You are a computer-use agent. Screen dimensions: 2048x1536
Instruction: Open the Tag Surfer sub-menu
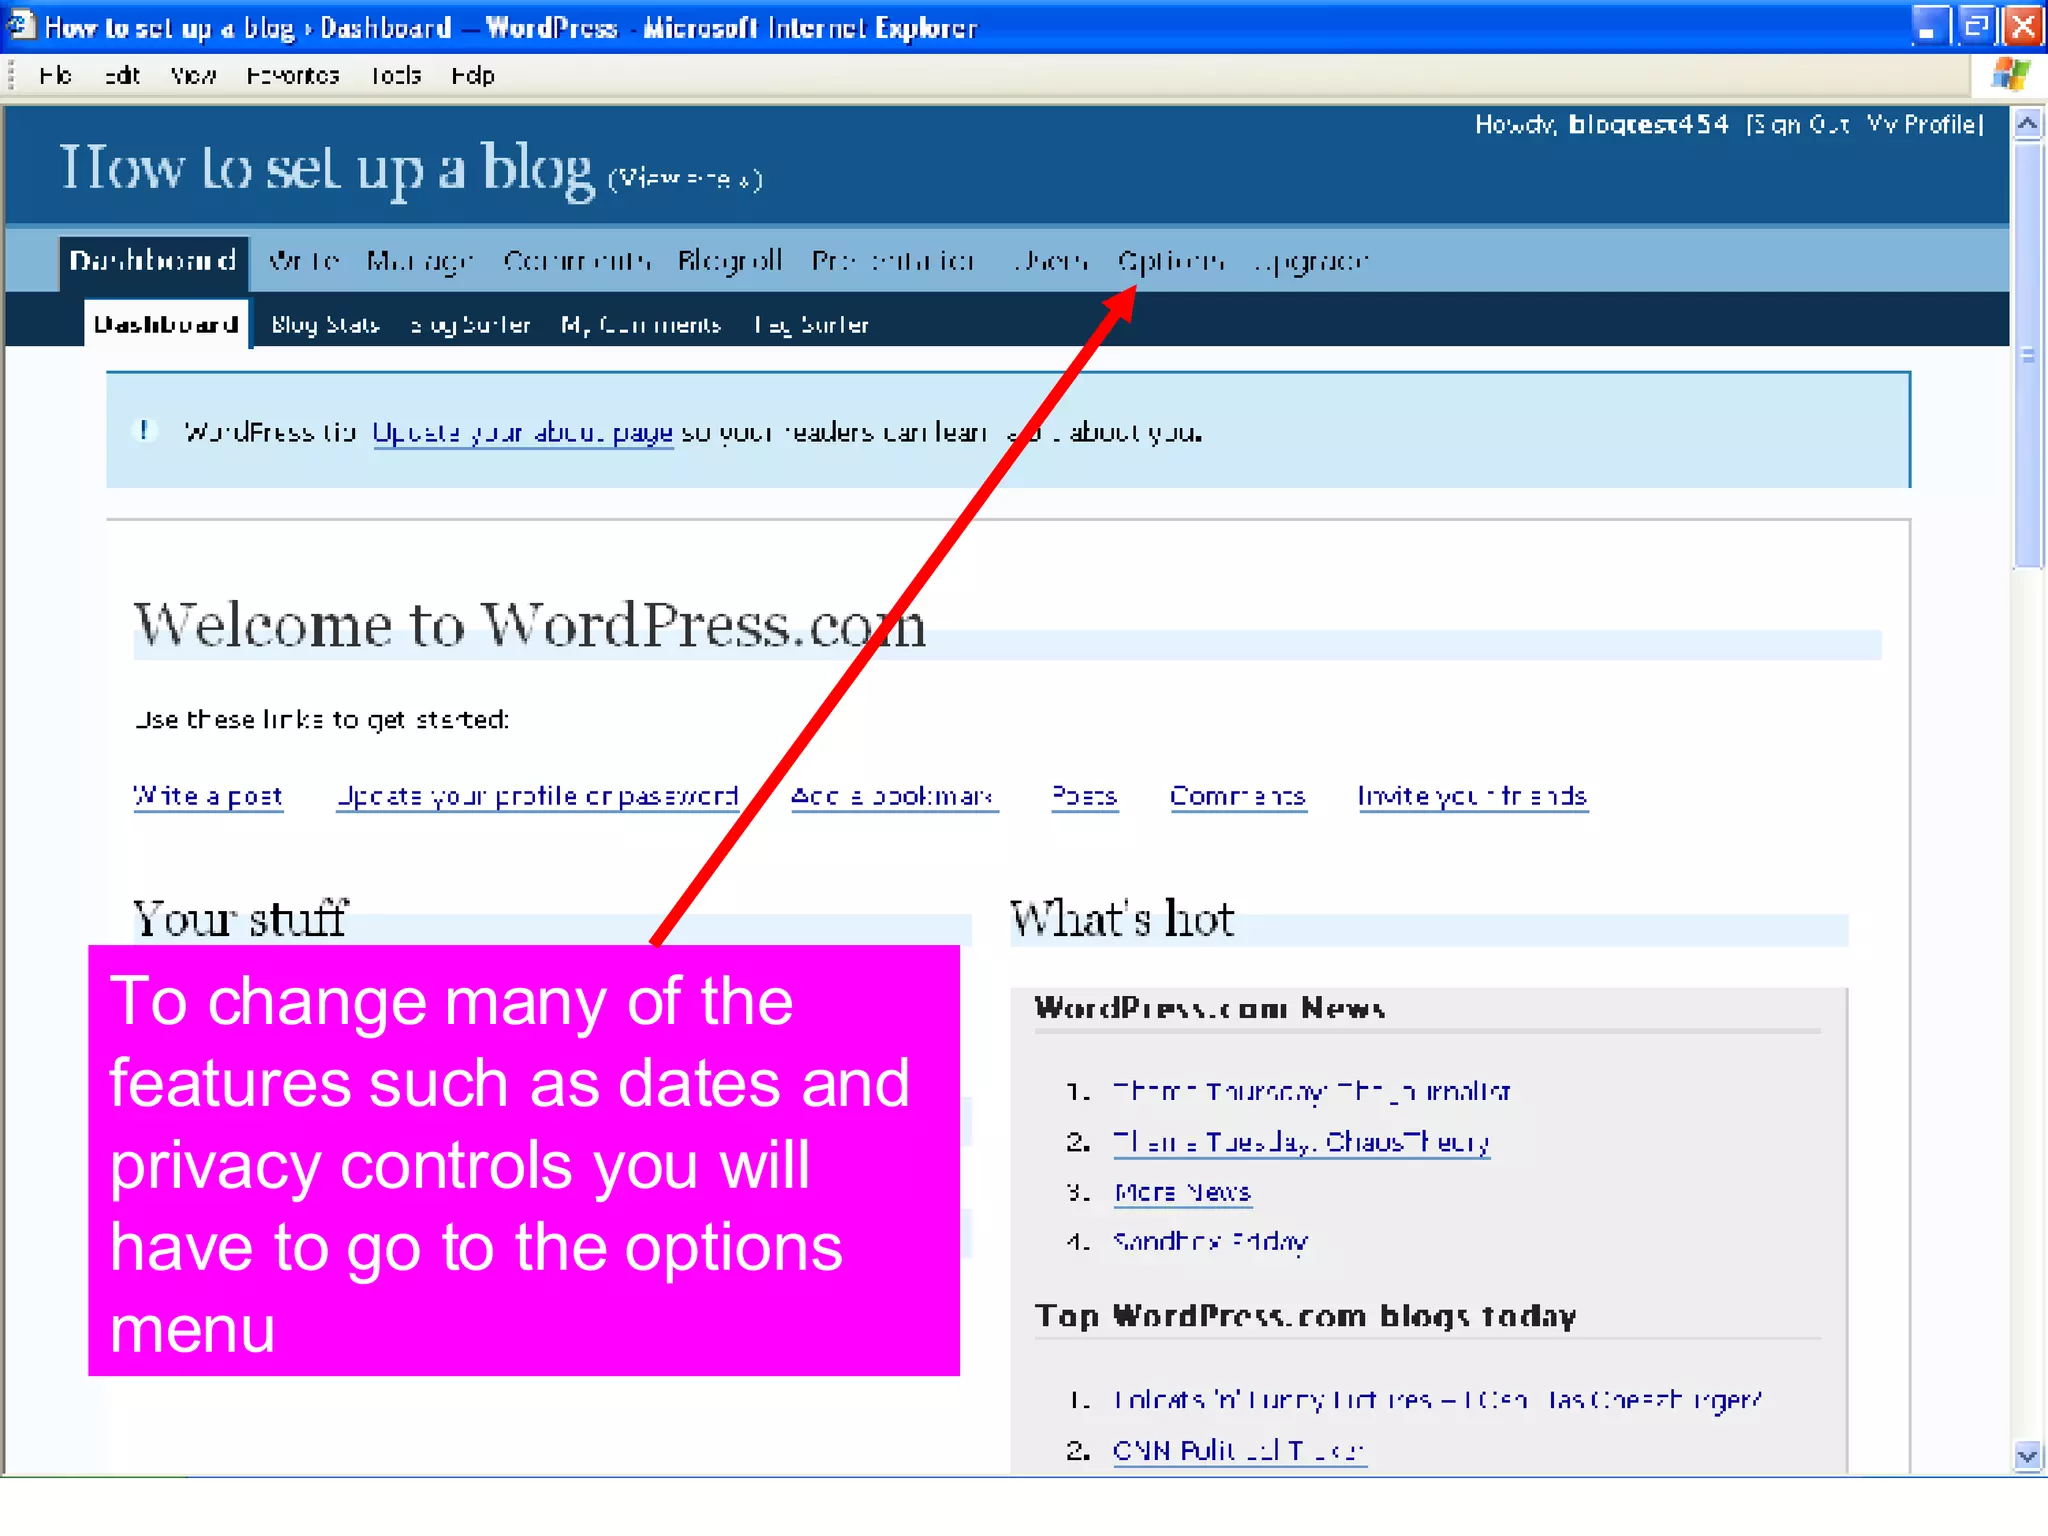[811, 324]
